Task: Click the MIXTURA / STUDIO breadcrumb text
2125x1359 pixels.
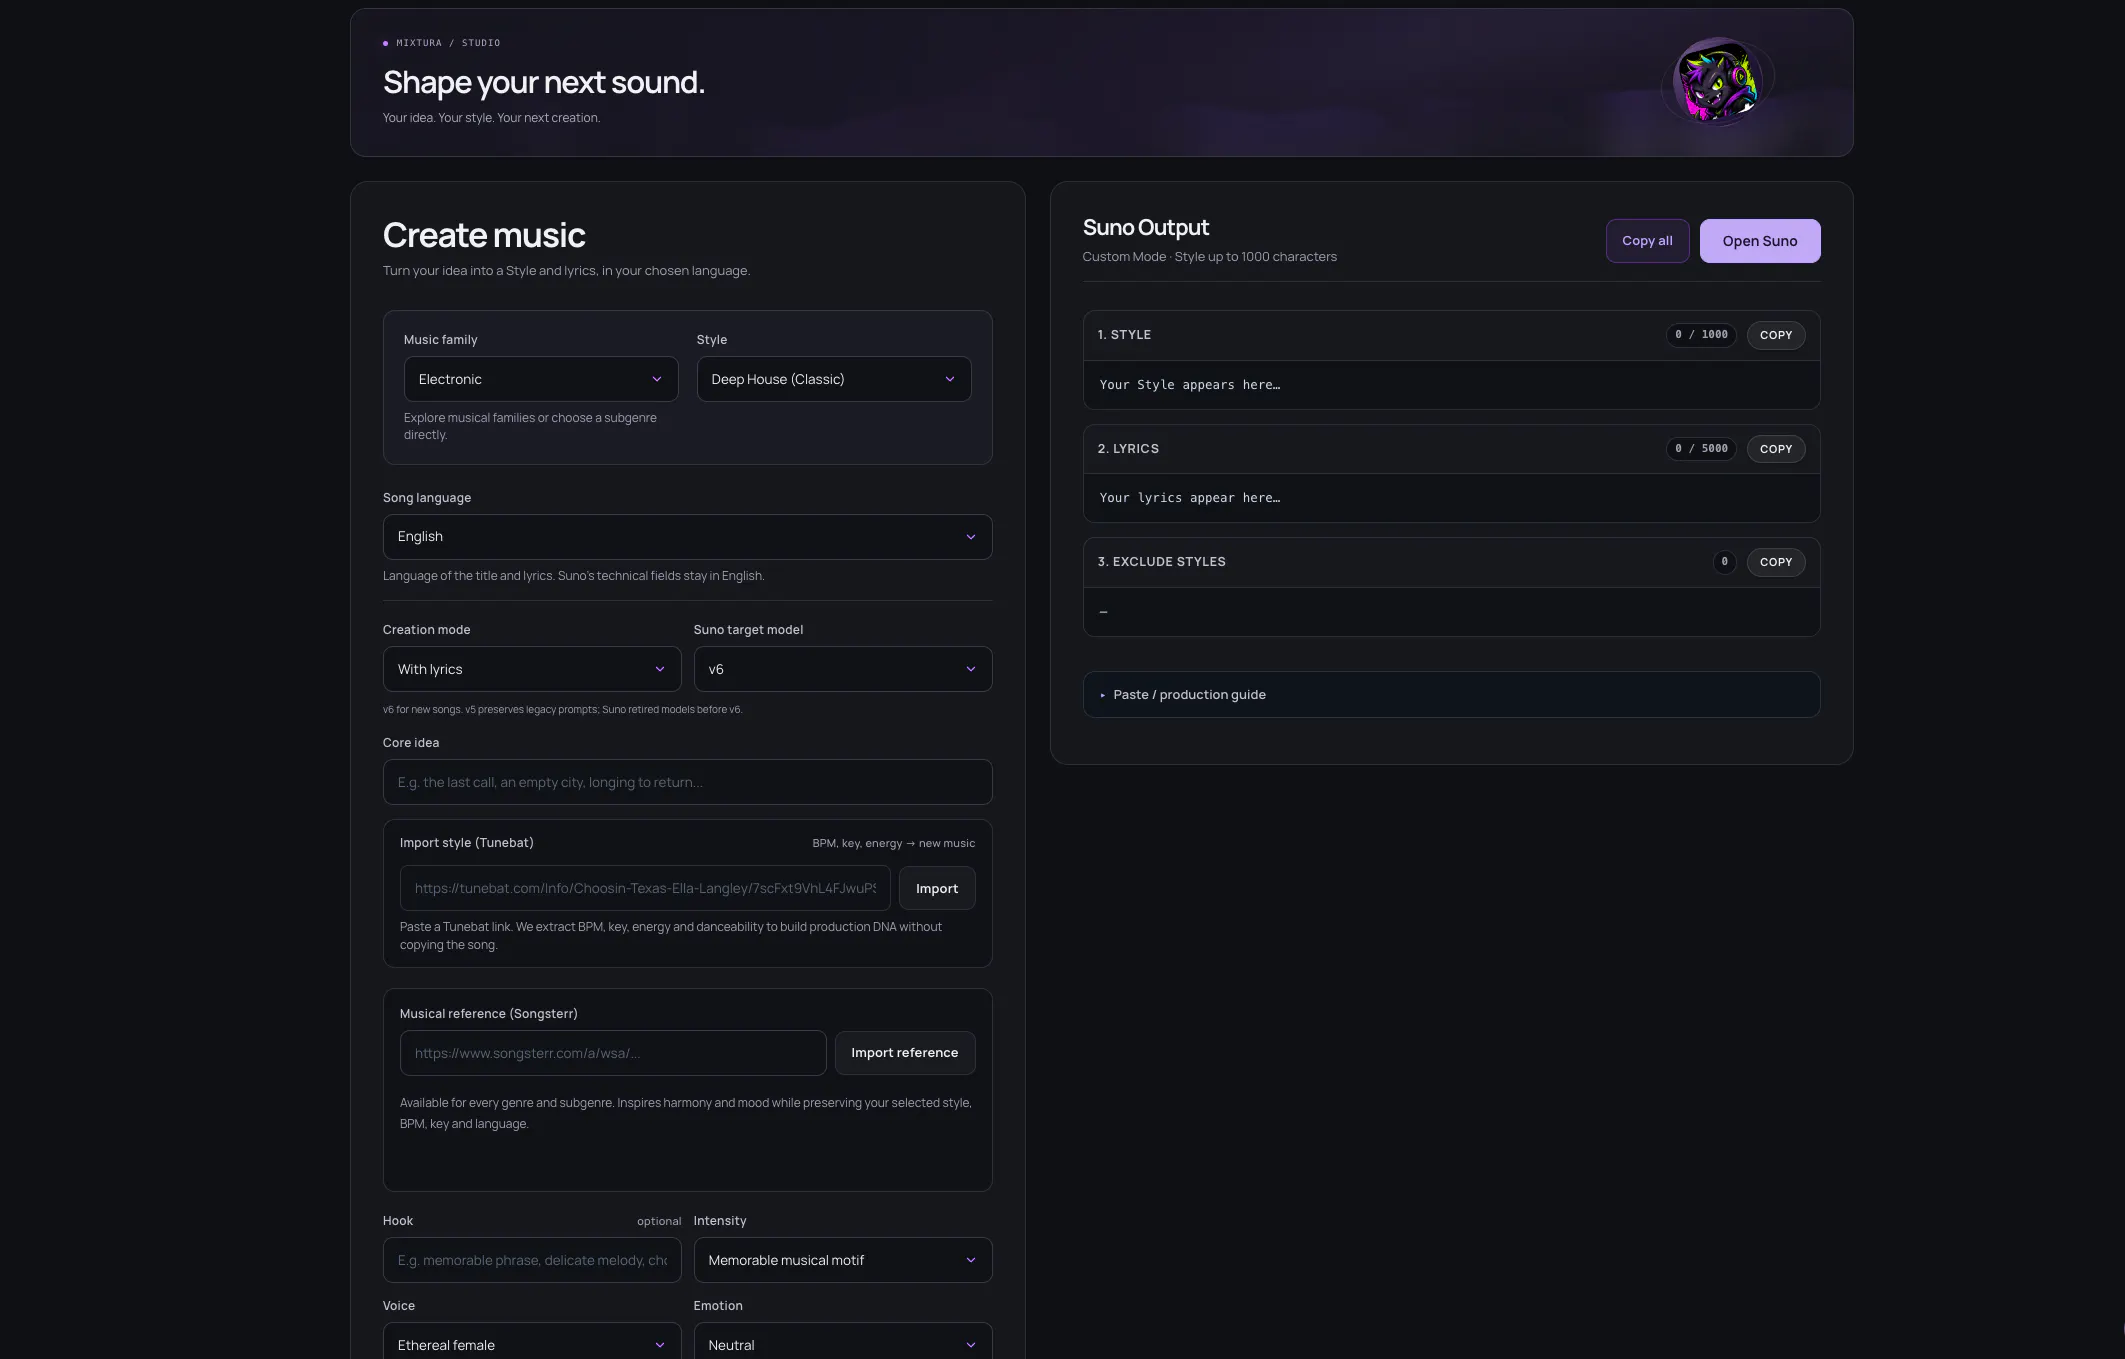Action: [x=447, y=43]
